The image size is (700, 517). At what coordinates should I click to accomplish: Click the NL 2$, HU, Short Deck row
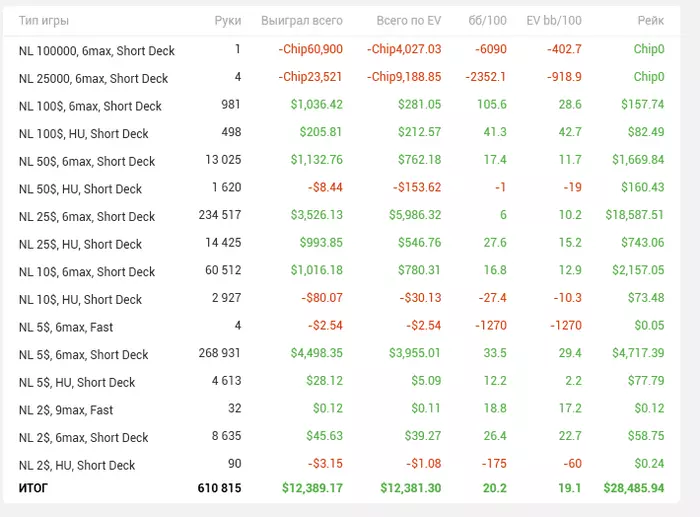click(77, 465)
